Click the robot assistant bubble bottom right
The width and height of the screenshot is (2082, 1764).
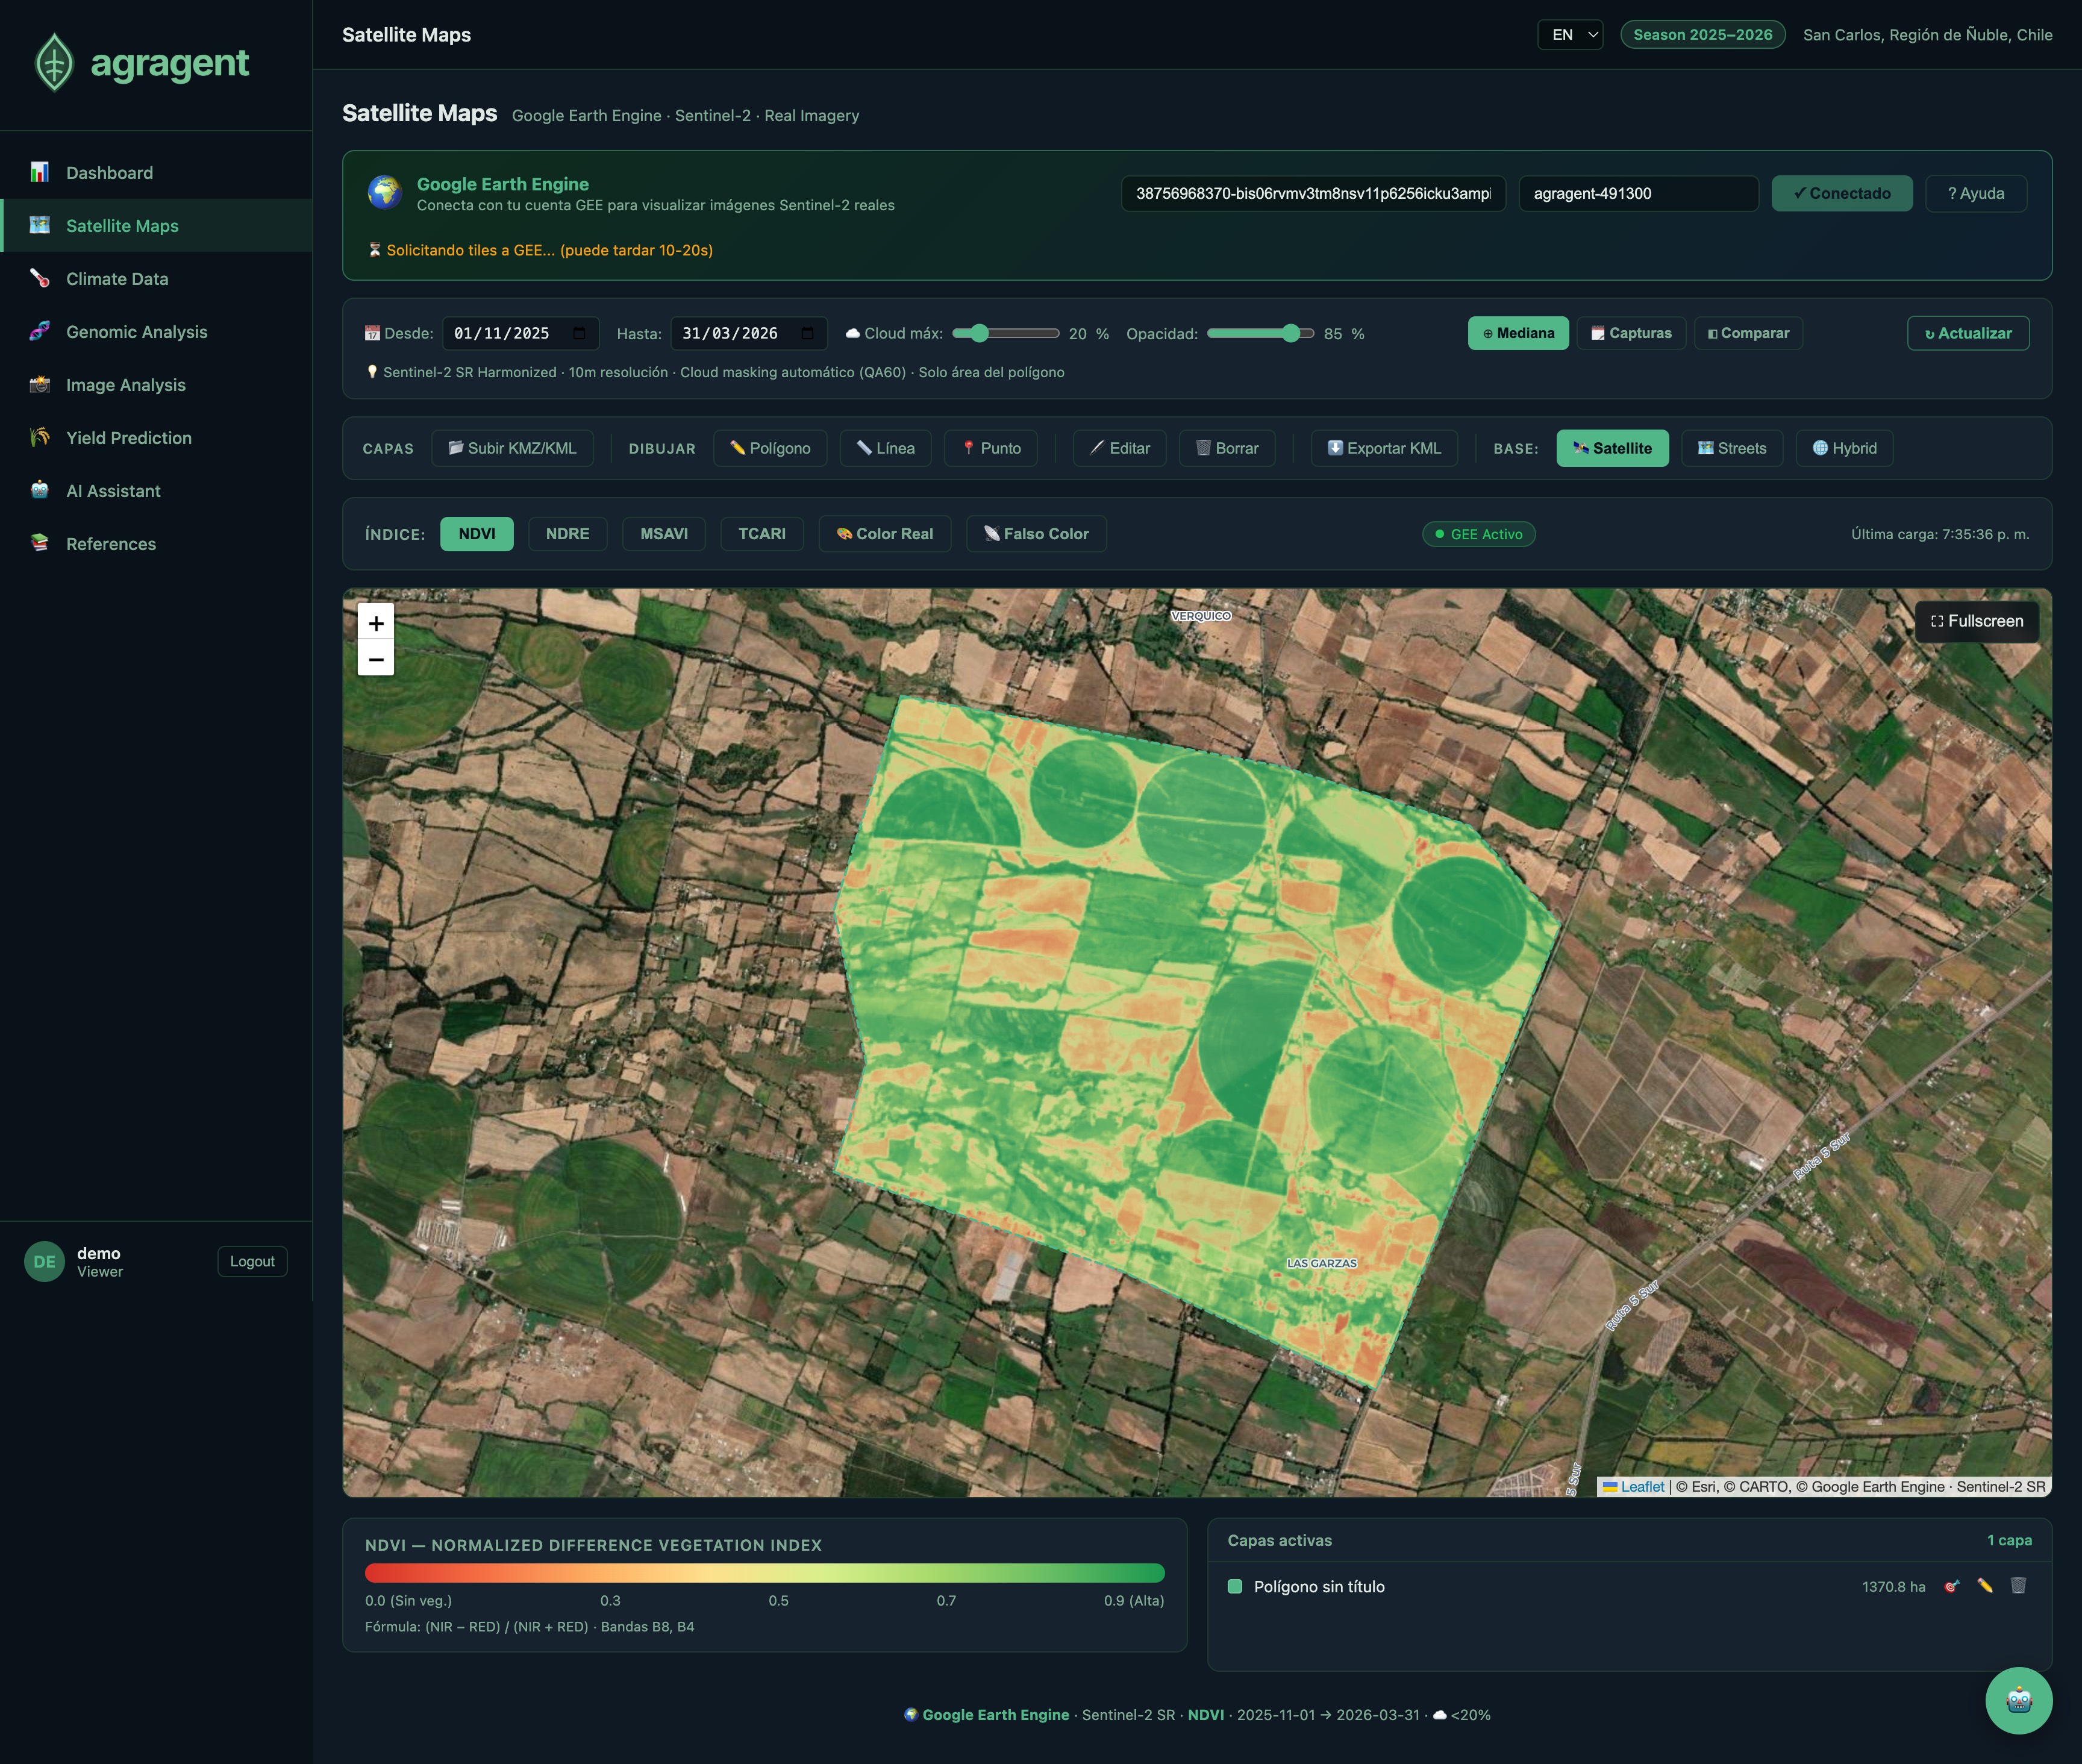2018,1700
